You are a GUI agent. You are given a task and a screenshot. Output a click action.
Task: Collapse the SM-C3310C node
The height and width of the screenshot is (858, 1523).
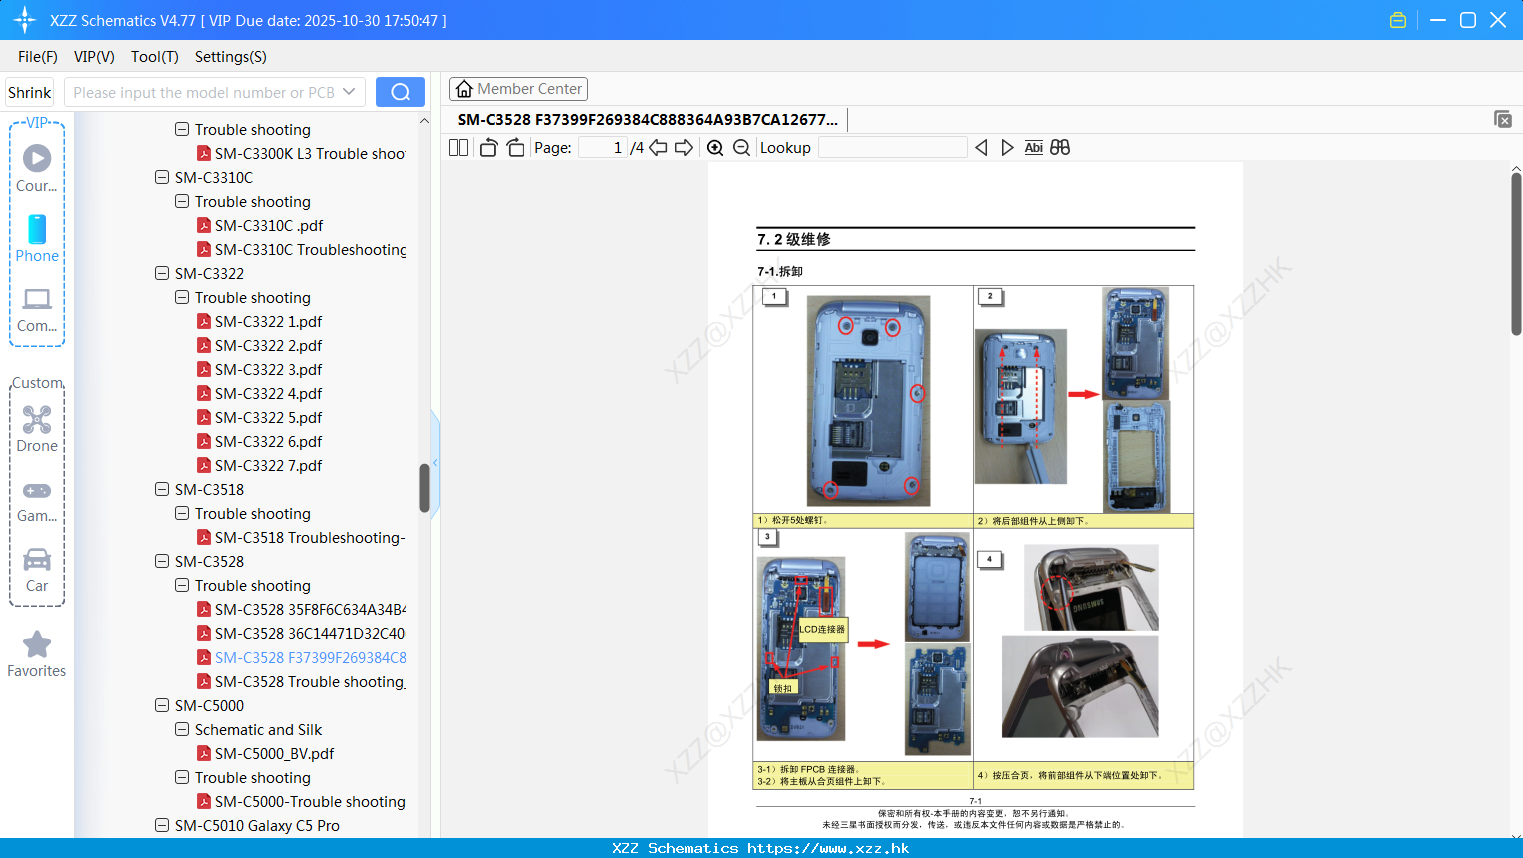coord(162,177)
